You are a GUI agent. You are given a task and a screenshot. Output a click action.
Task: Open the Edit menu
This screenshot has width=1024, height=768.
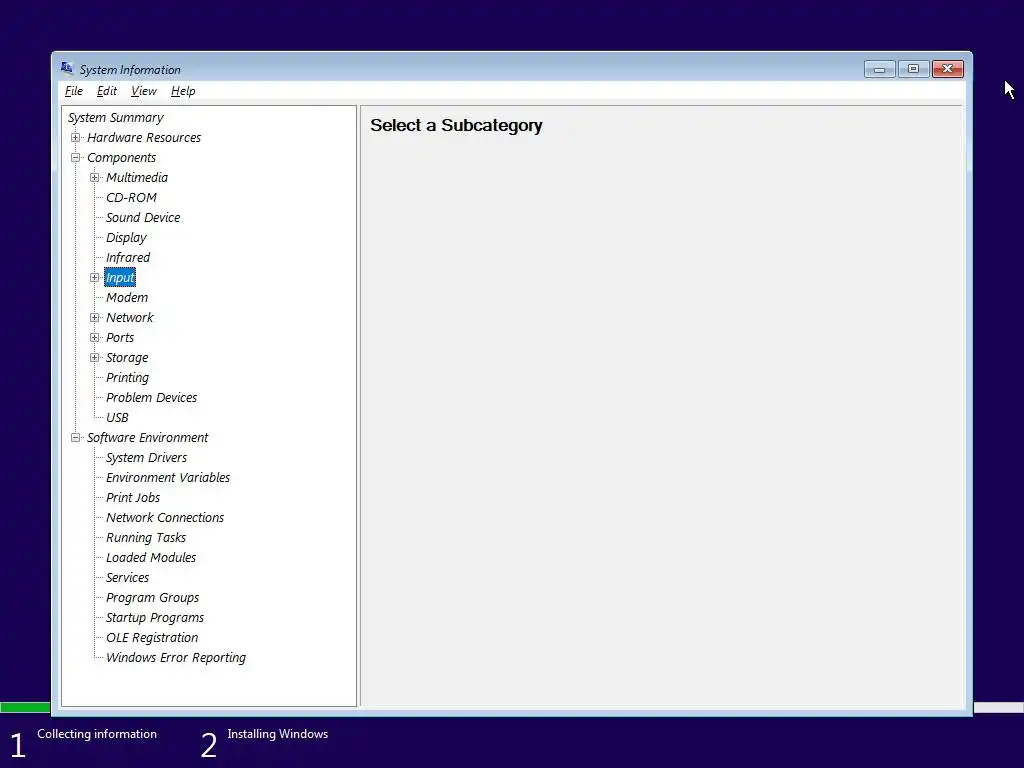(106, 91)
